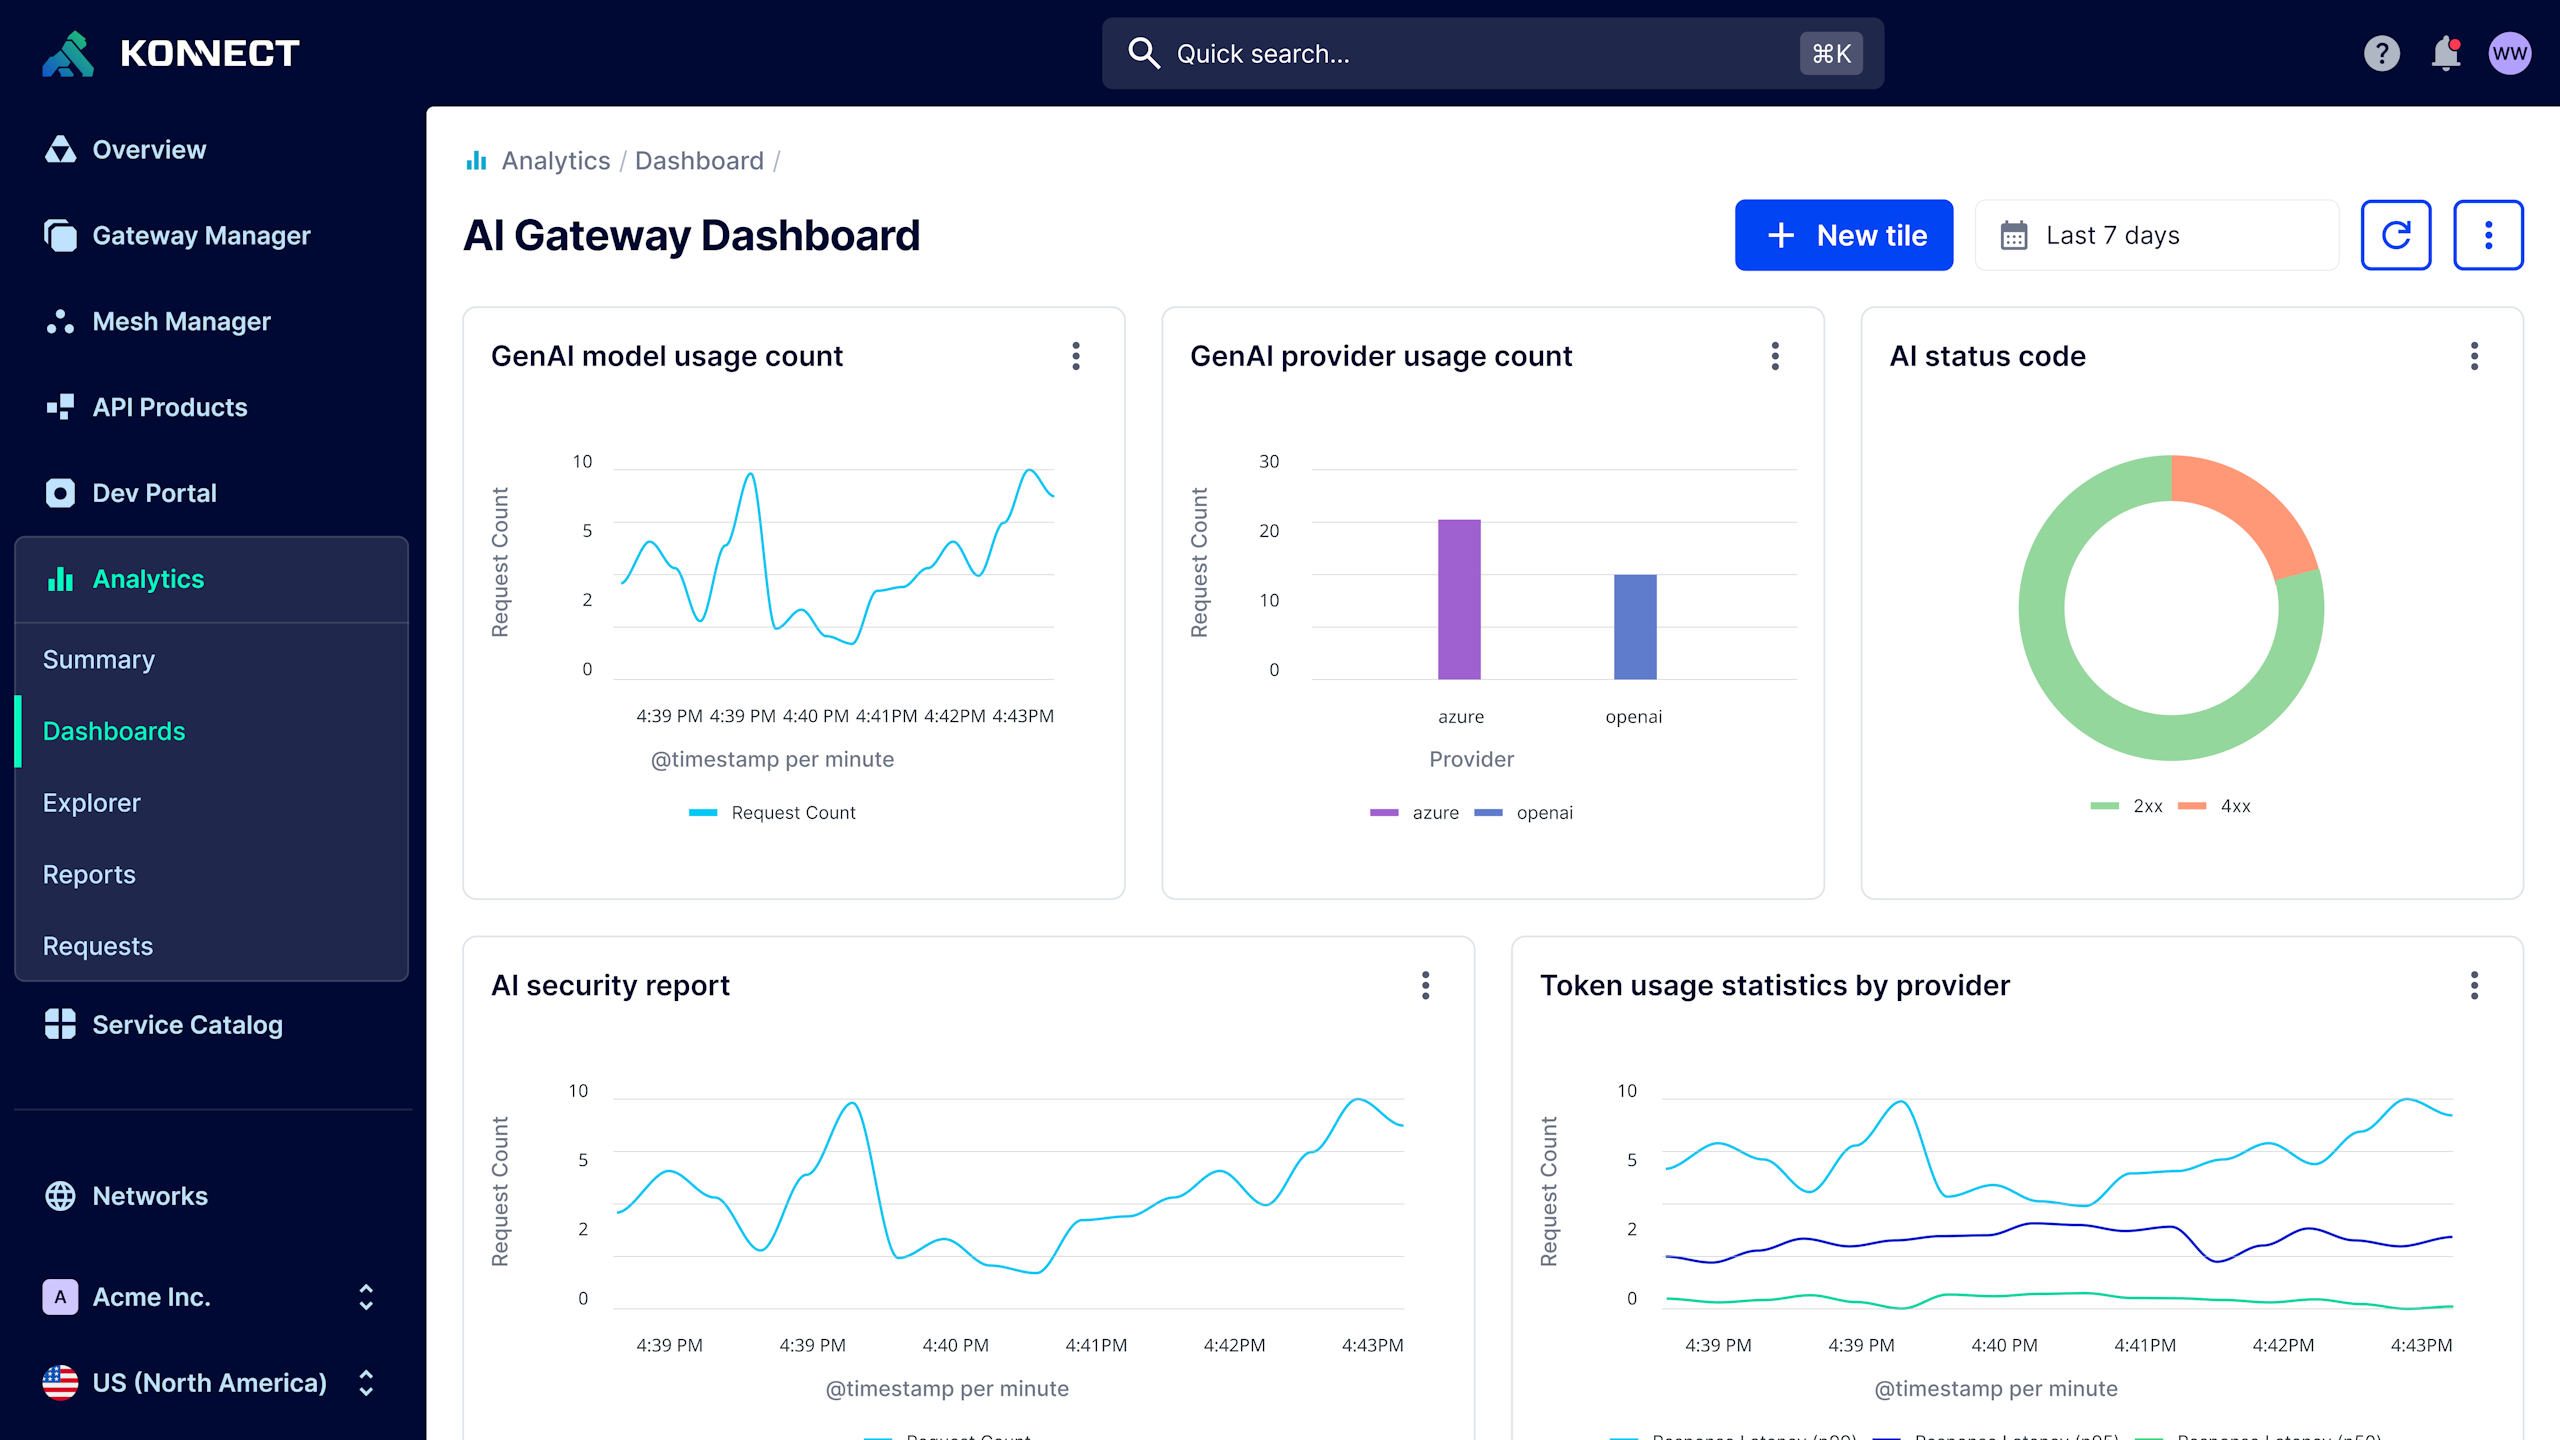2560x1440 pixels.
Task: Click the help question mark icon
Action: (2381, 53)
